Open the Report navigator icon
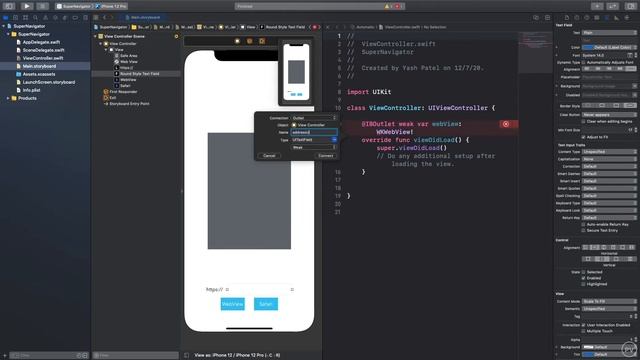The height and width of the screenshot is (360, 640). [85, 18]
